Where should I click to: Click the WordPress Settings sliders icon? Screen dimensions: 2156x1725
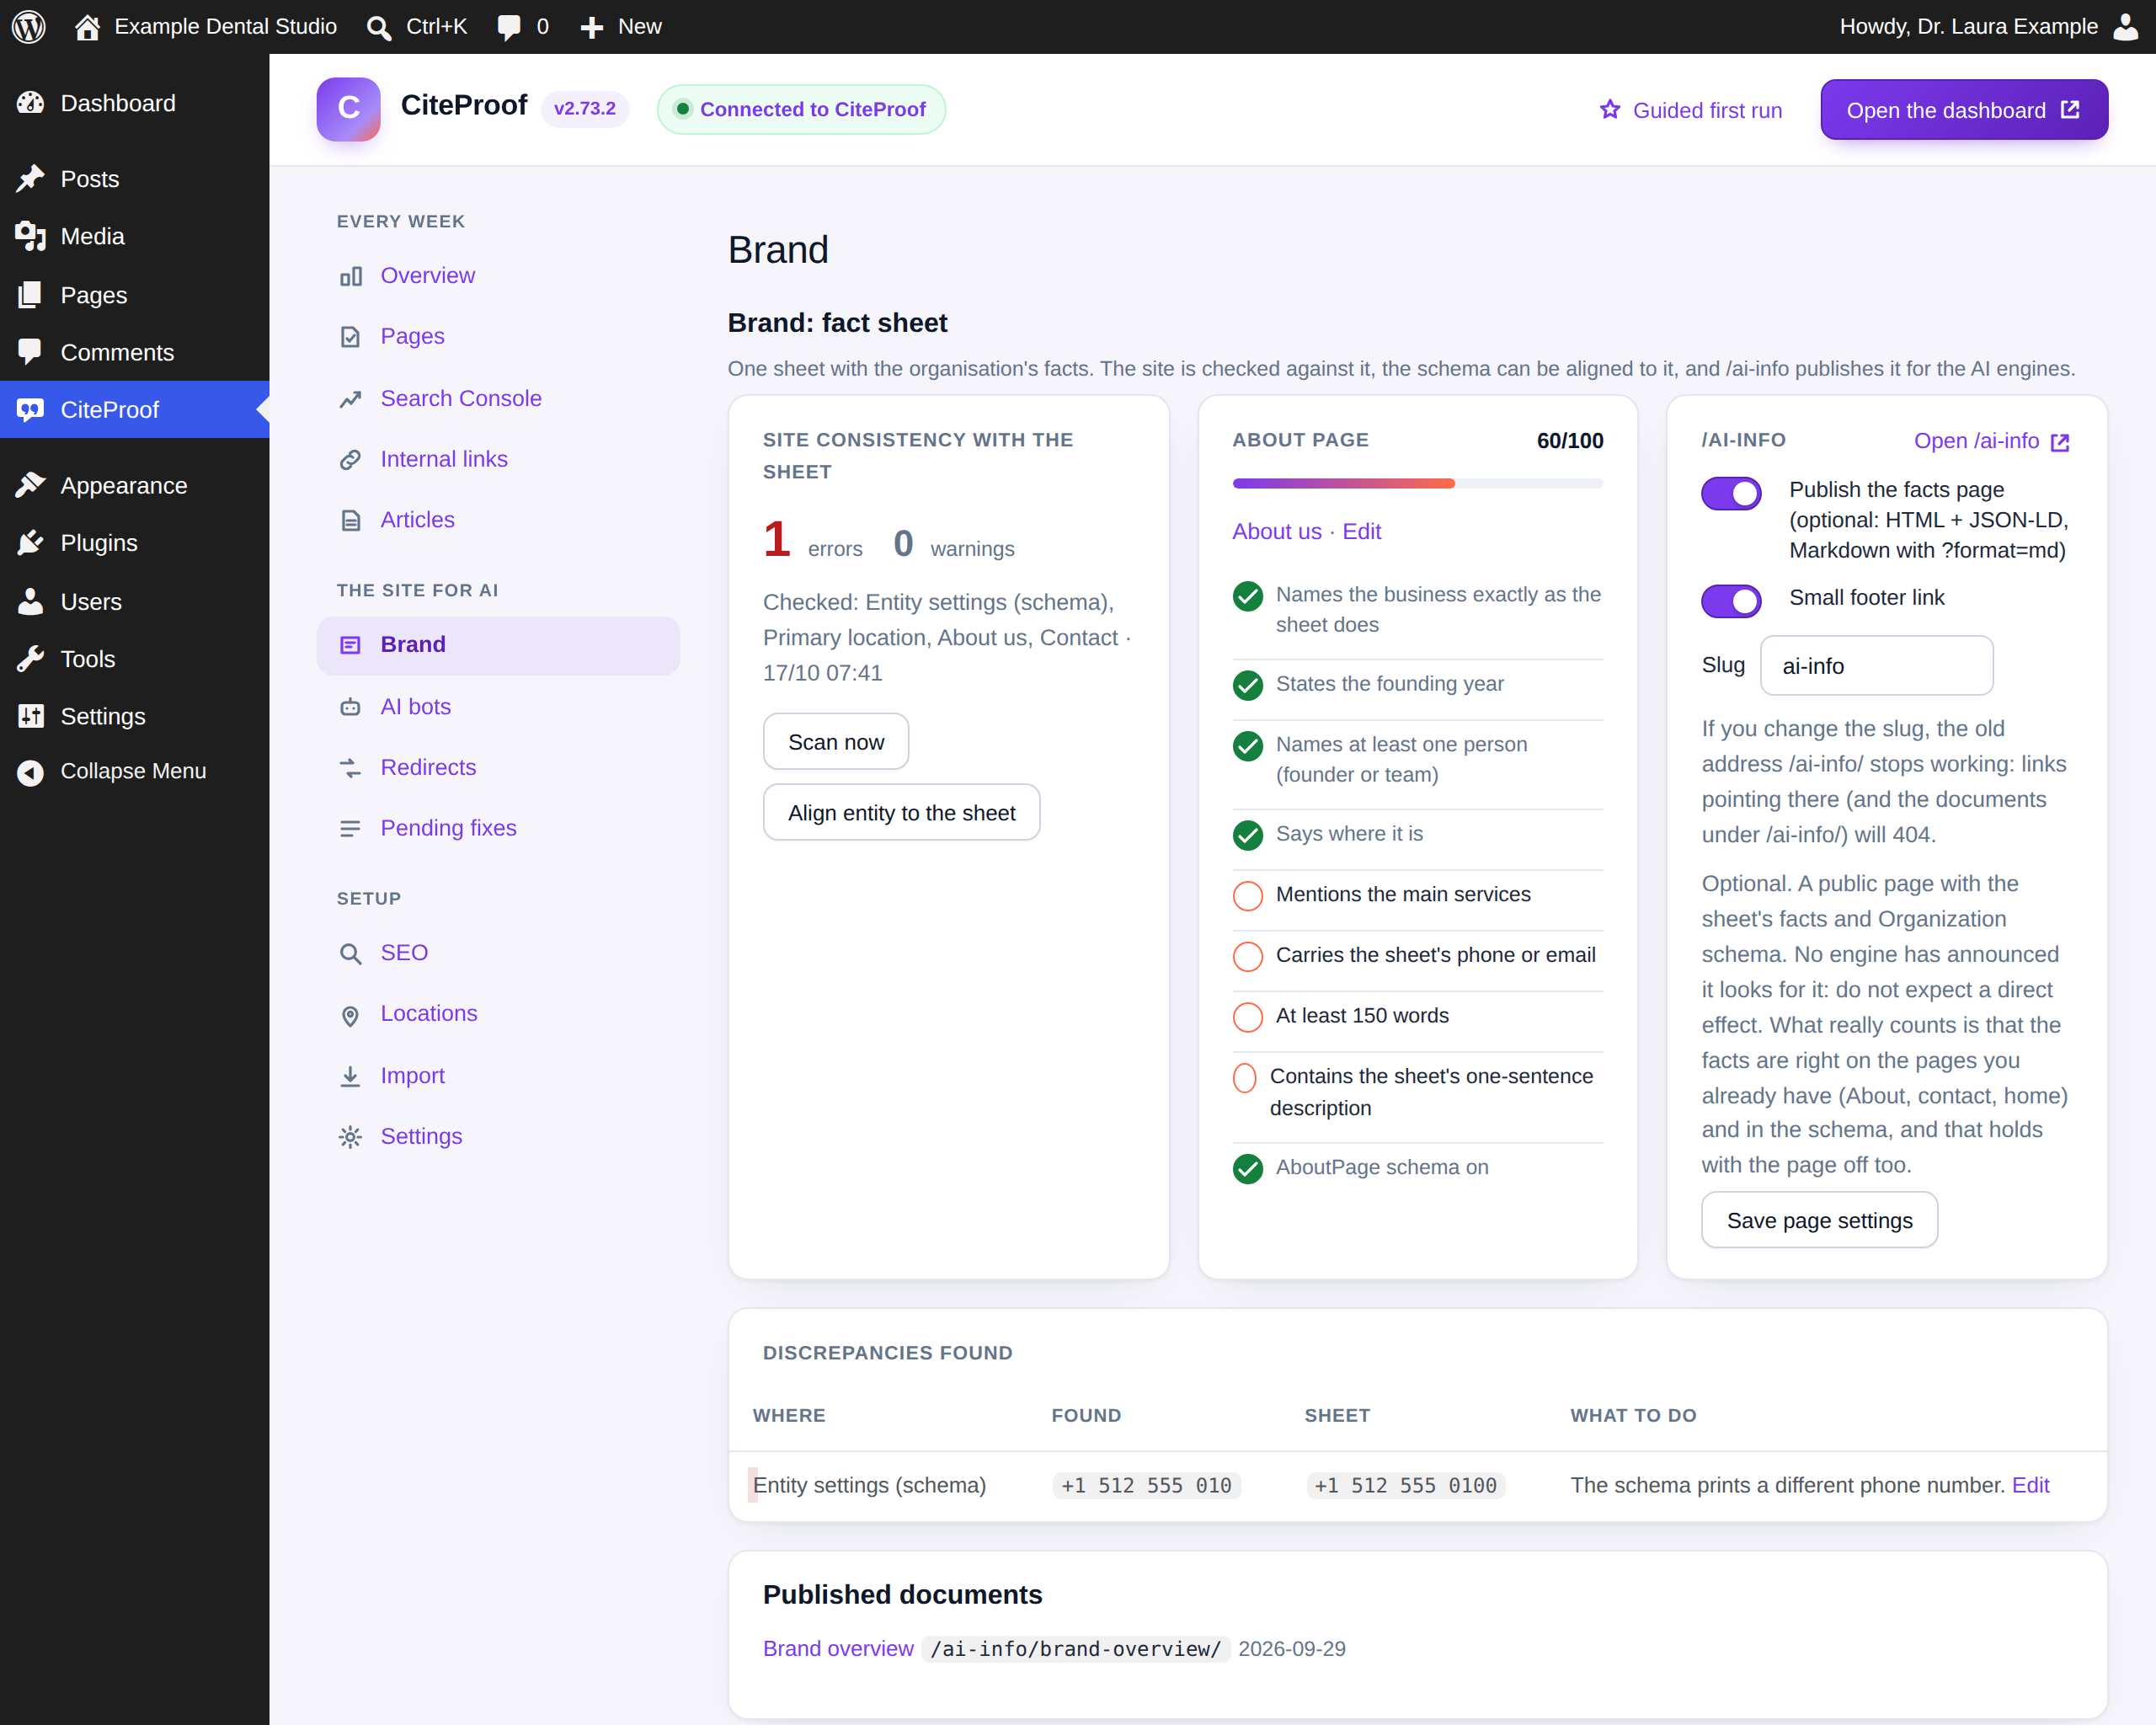pyautogui.click(x=31, y=716)
